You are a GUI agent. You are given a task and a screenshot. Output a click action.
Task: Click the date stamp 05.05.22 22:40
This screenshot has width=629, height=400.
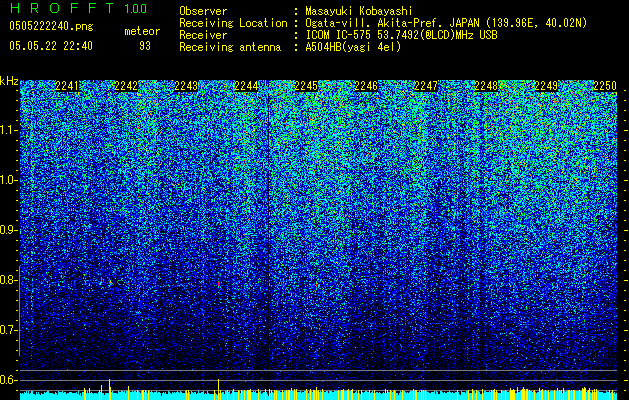[x=51, y=46]
